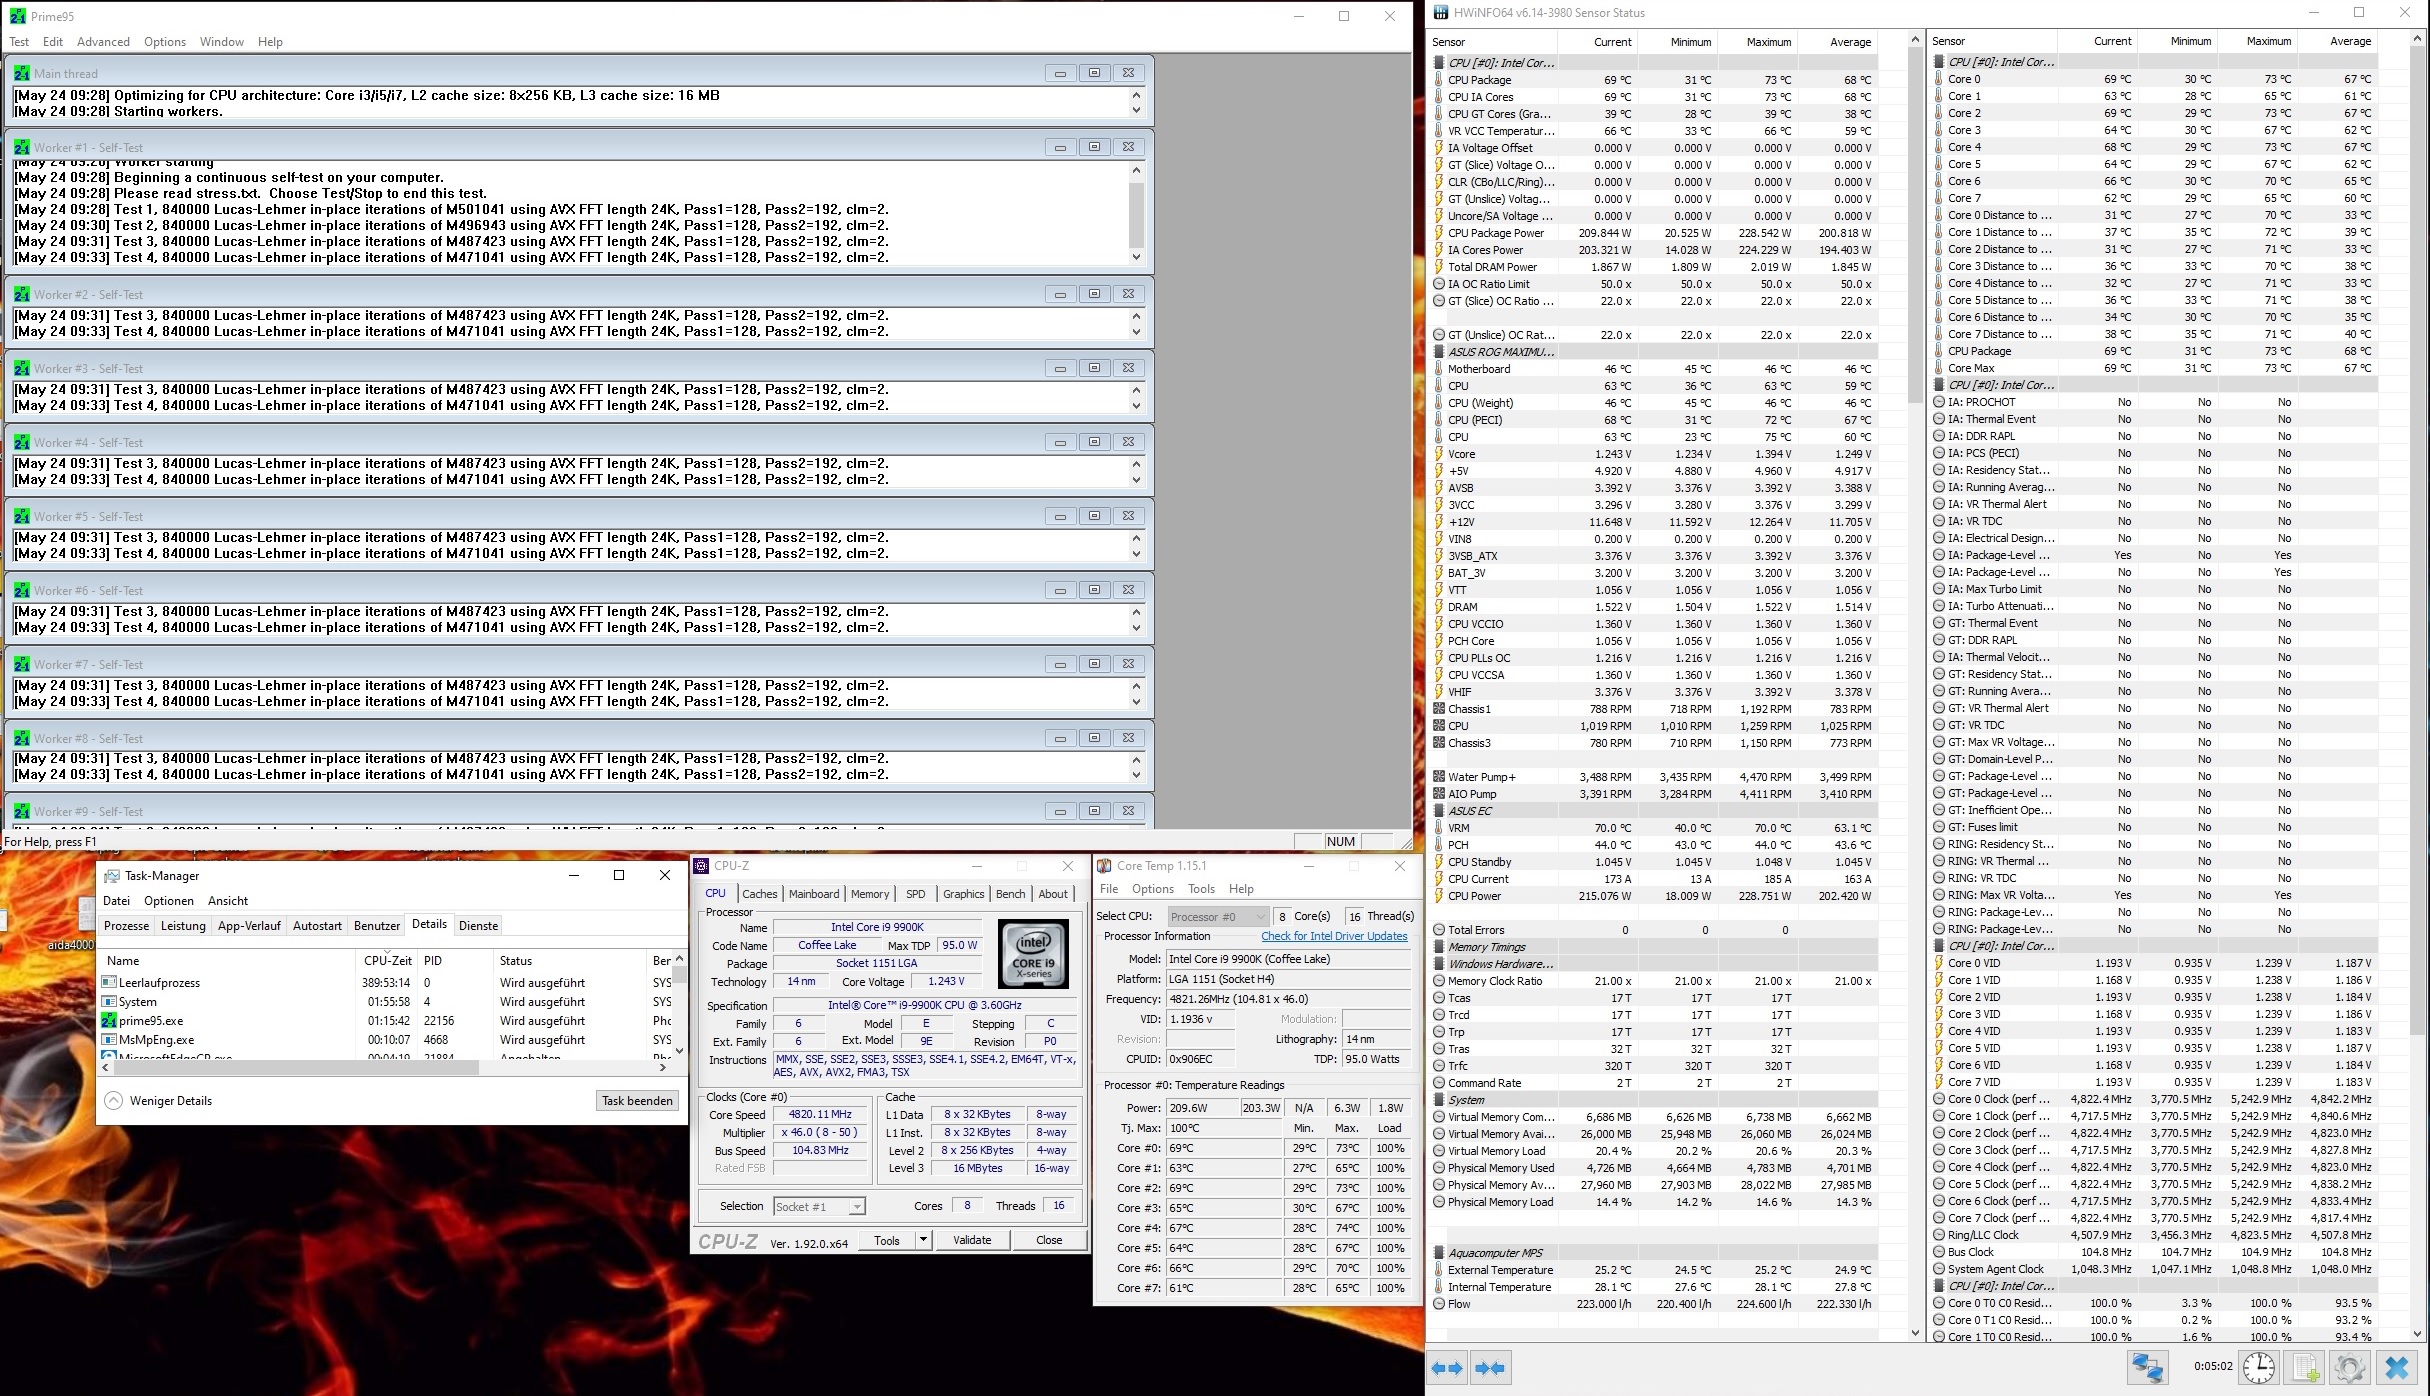Switch to CPU-Z Memory tab
The width and height of the screenshot is (2430, 1396).
869,894
